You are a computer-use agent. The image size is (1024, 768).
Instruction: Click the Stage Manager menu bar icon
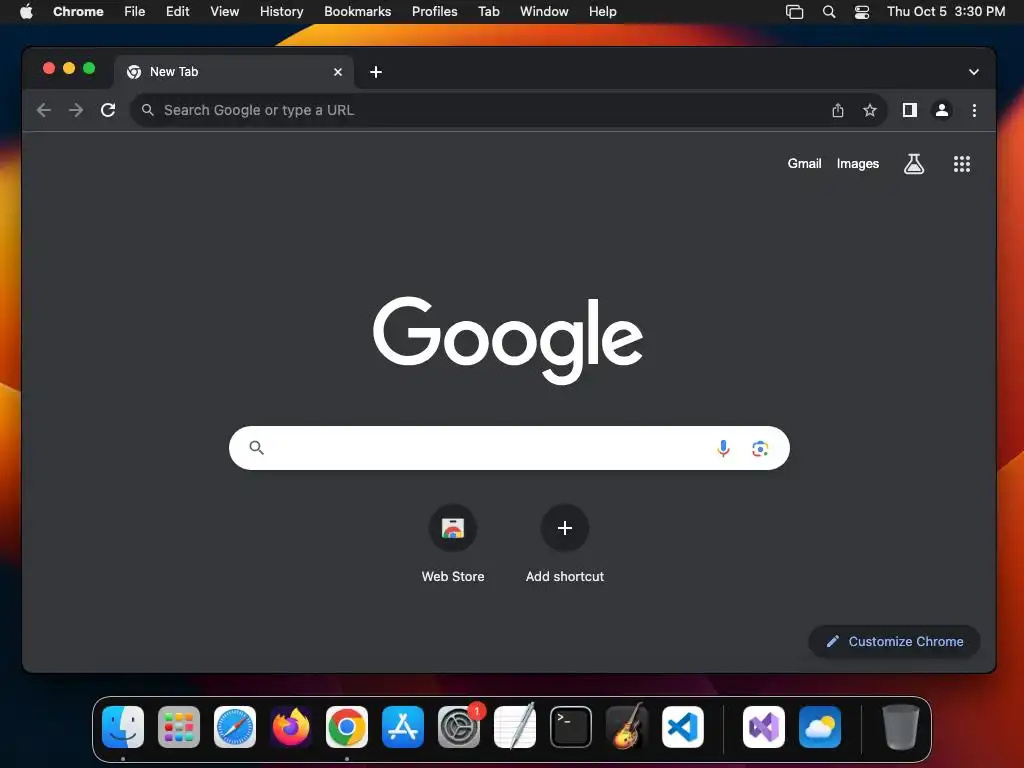click(794, 12)
